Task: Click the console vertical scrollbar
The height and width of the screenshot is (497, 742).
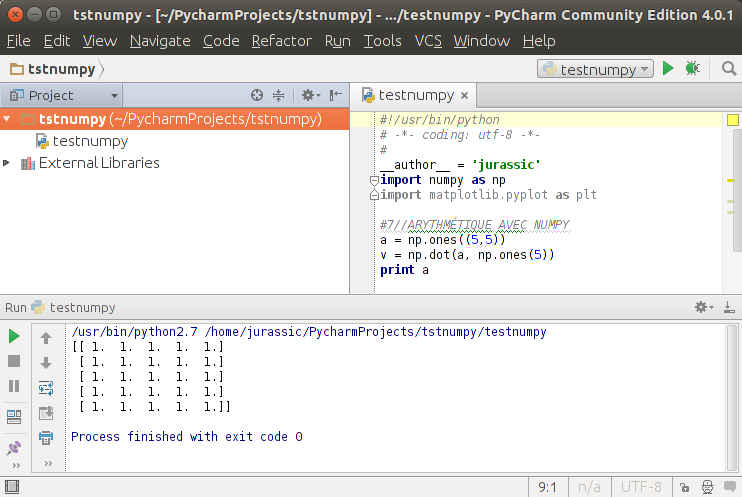Action: [x=733, y=398]
